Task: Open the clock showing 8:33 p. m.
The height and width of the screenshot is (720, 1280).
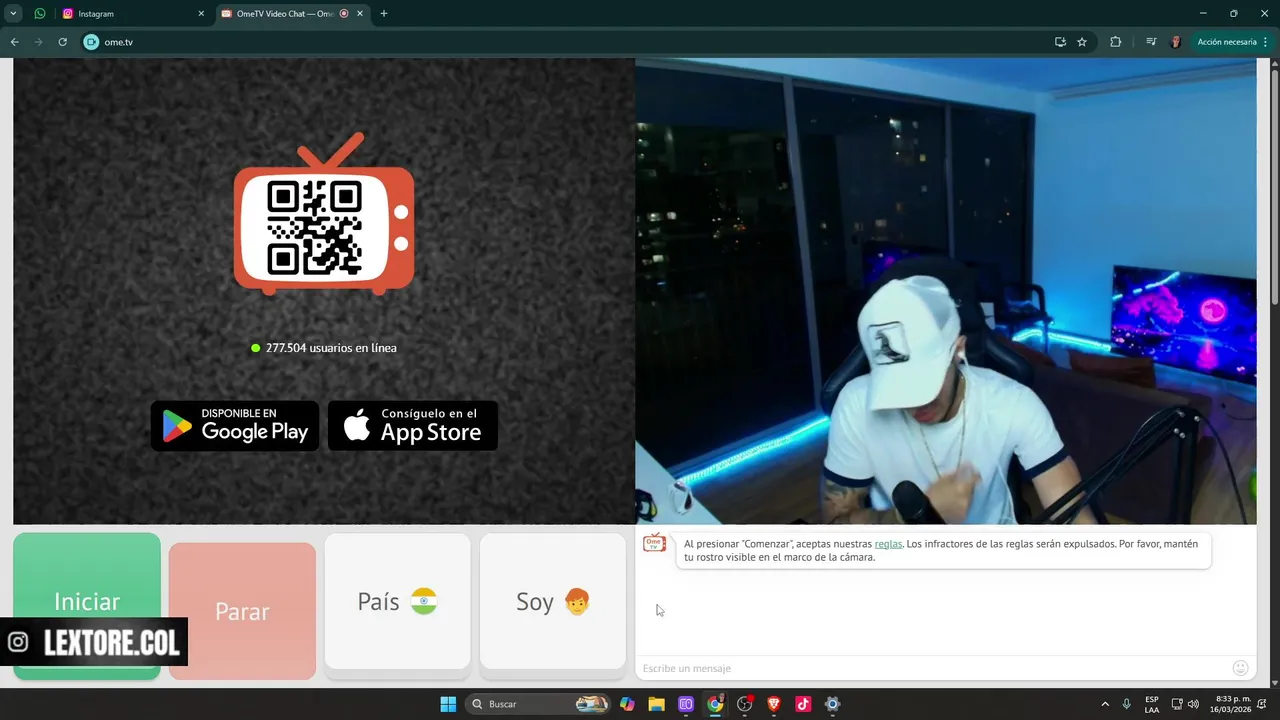Action: (x=1233, y=704)
